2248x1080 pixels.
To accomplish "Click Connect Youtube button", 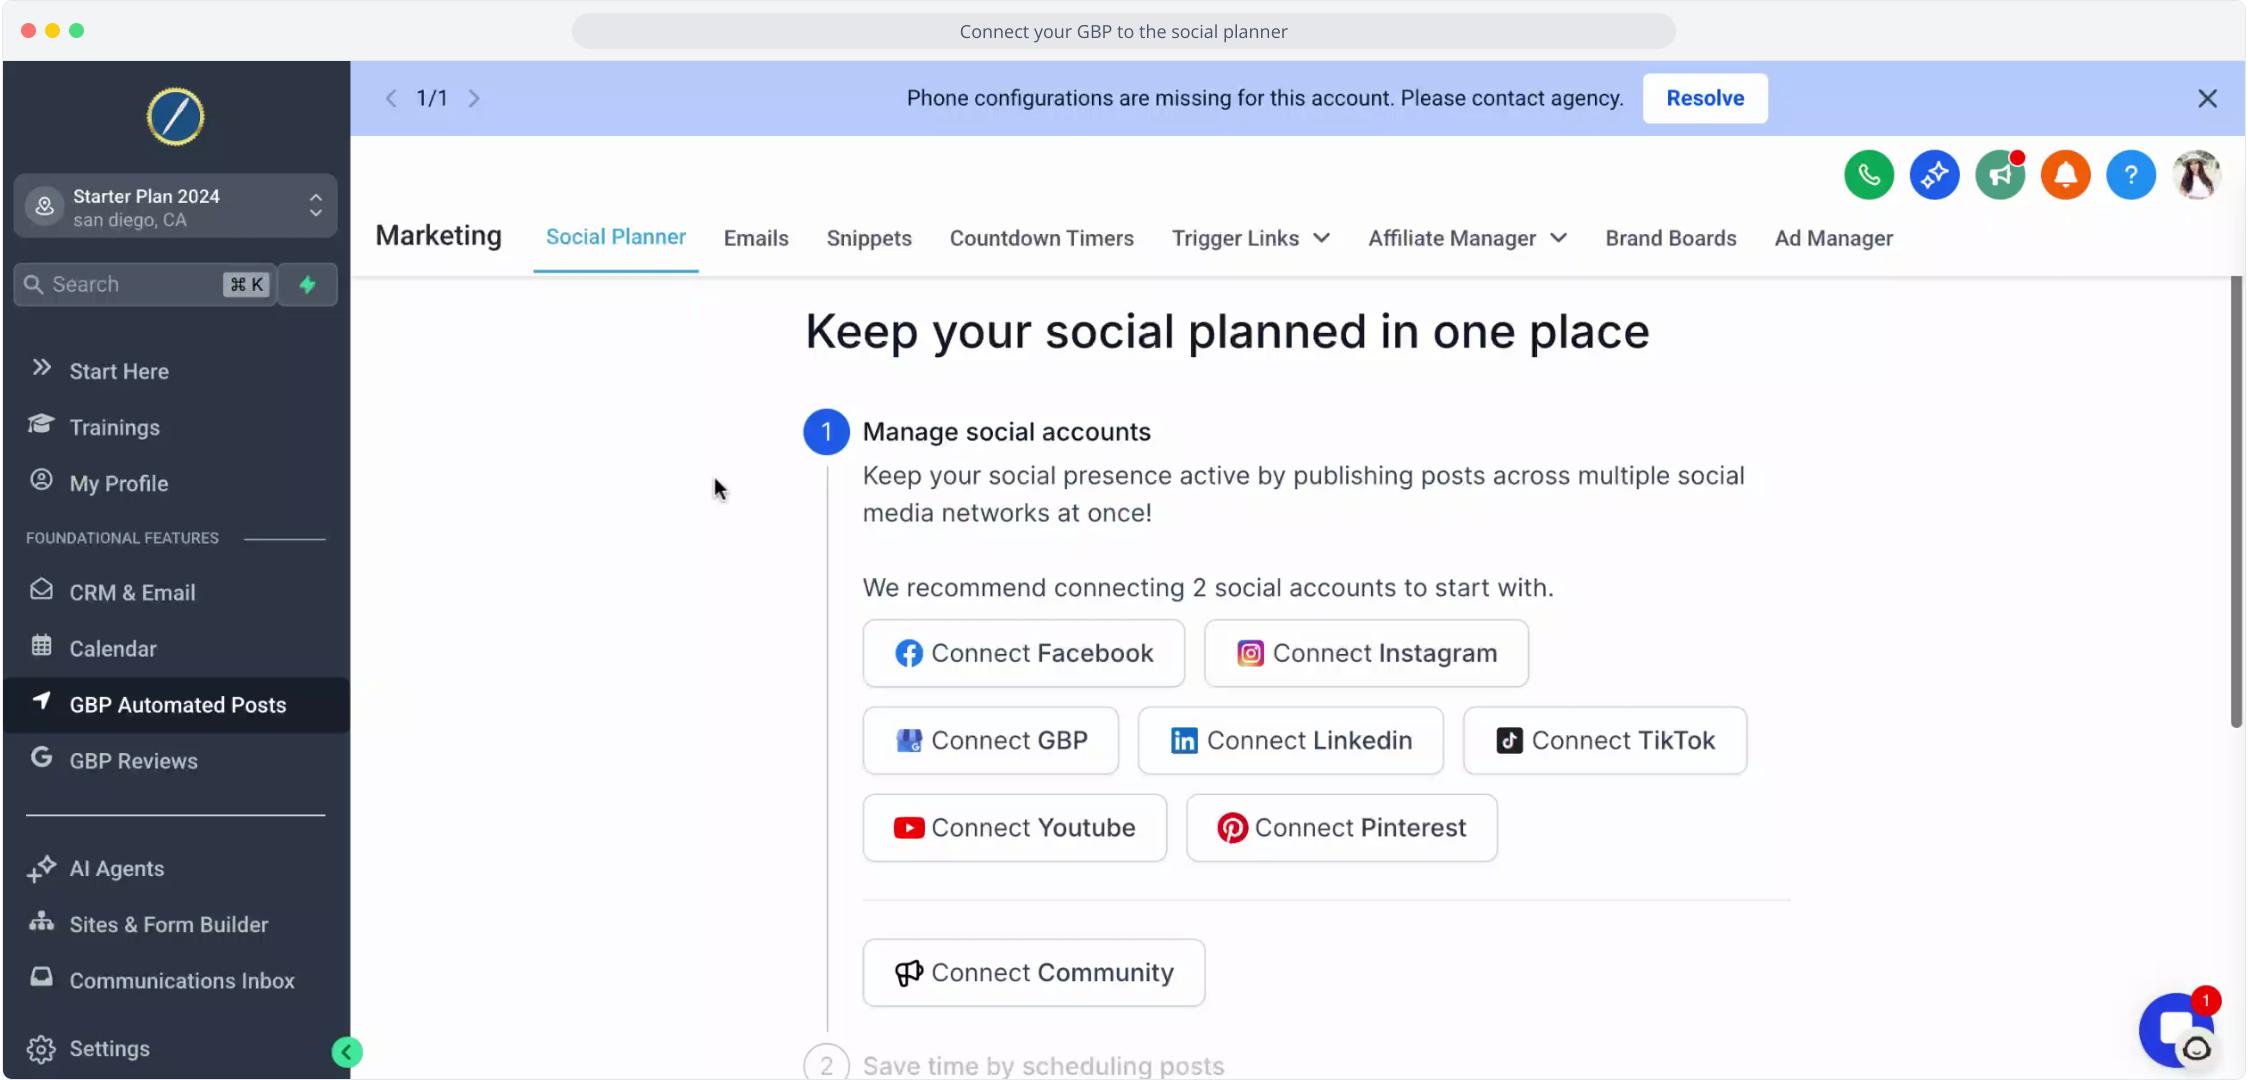I will click(1014, 827).
